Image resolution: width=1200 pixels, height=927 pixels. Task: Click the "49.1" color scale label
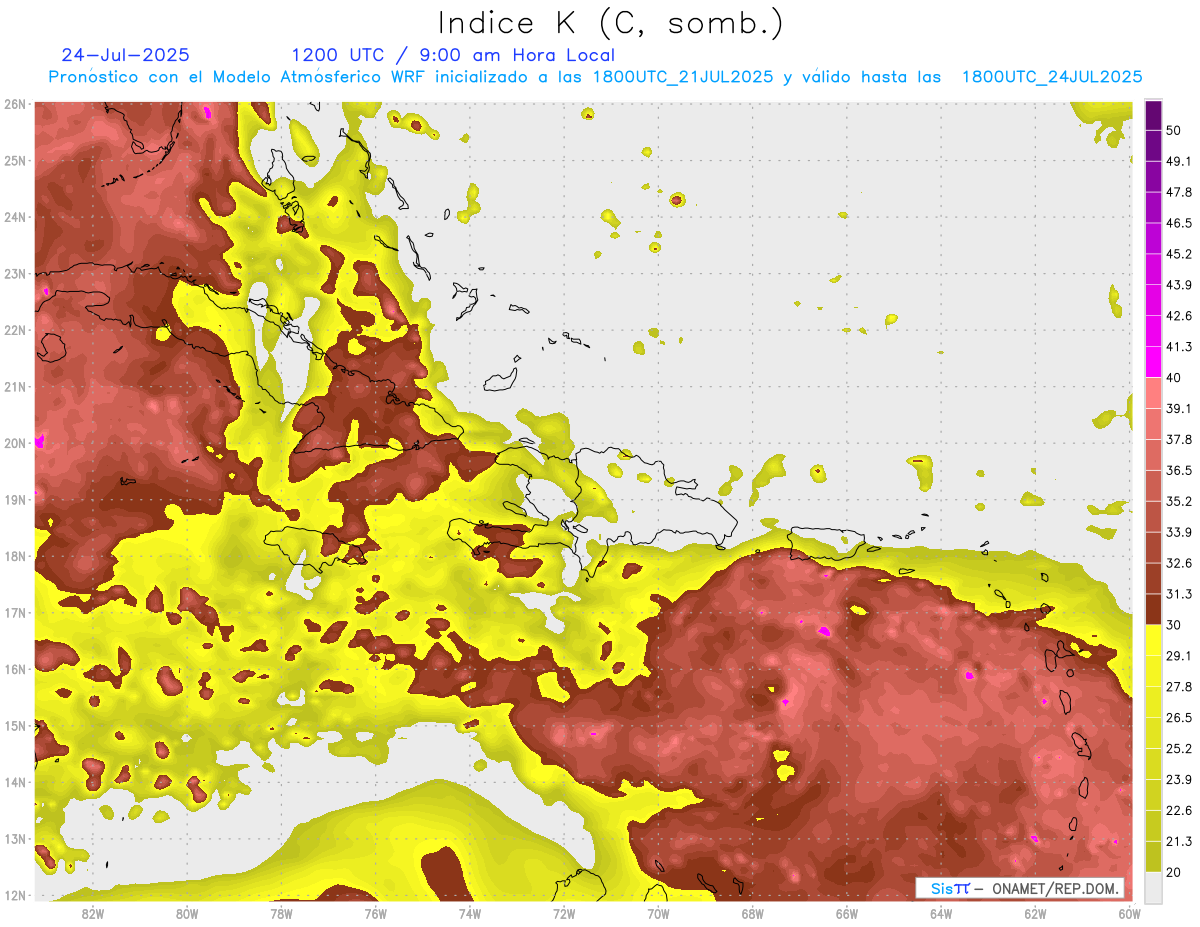(x=1179, y=161)
